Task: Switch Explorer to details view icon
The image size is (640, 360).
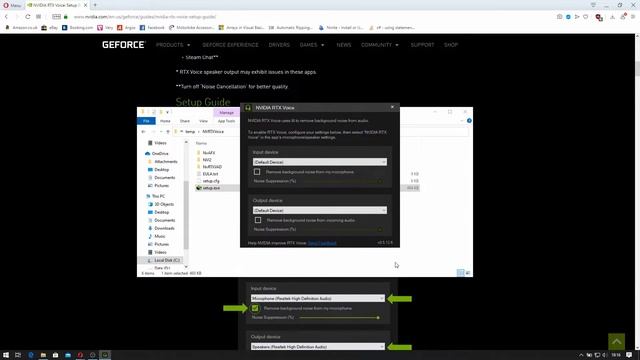Action: [x=460, y=273]
